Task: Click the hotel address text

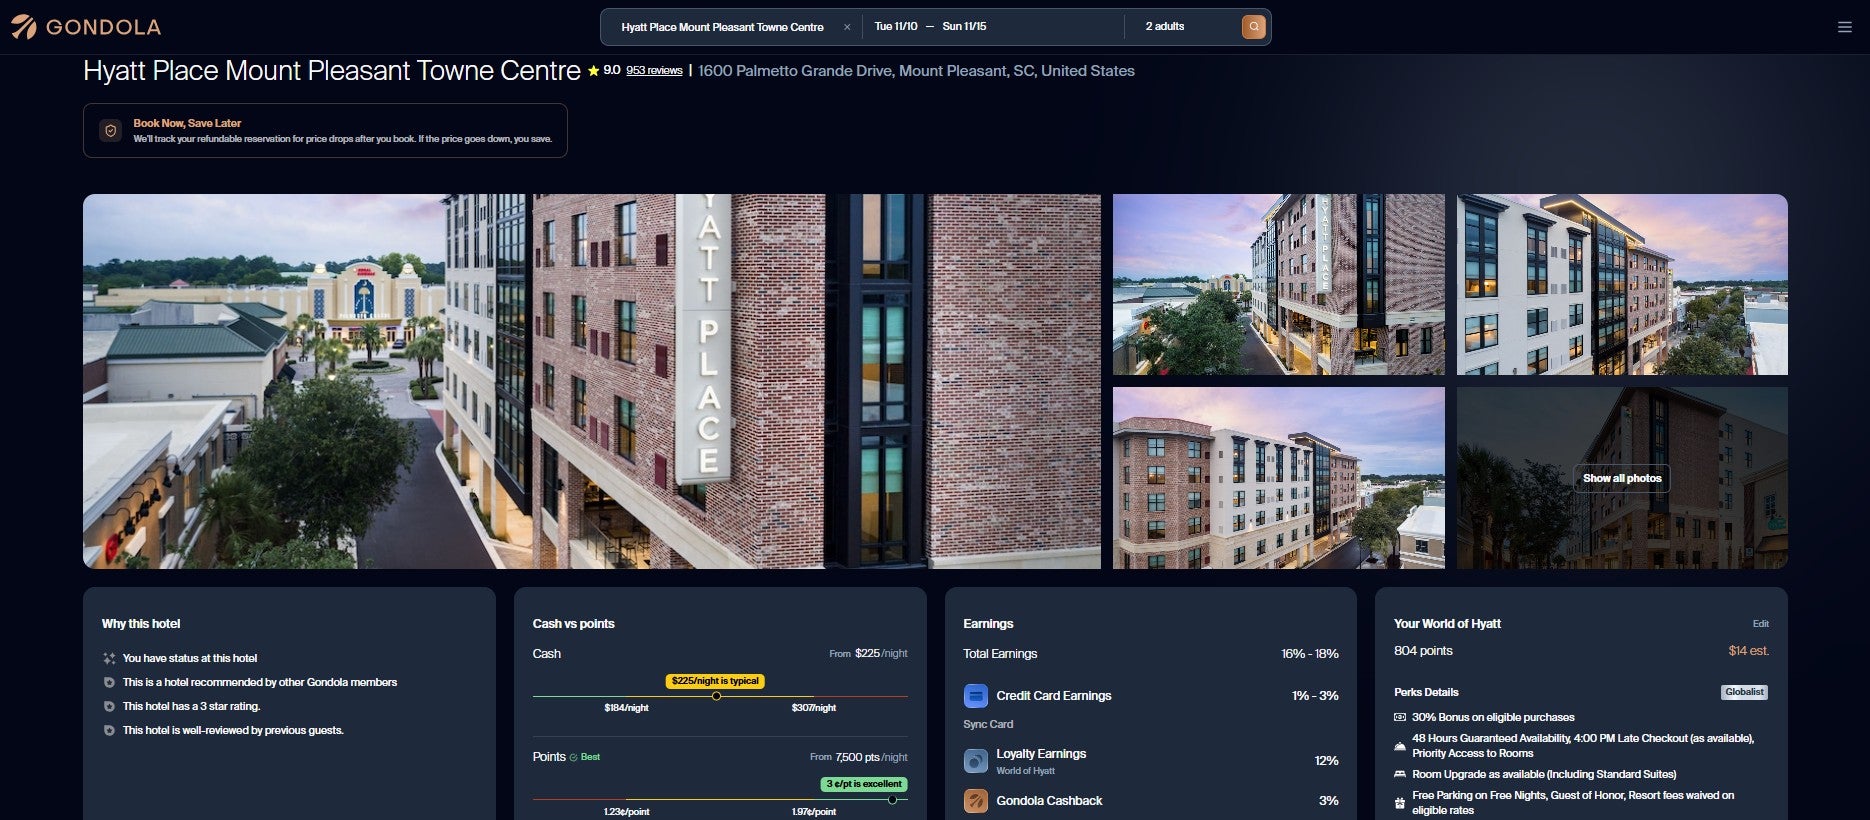Action: pyautogui.click(x=916, y=71)
